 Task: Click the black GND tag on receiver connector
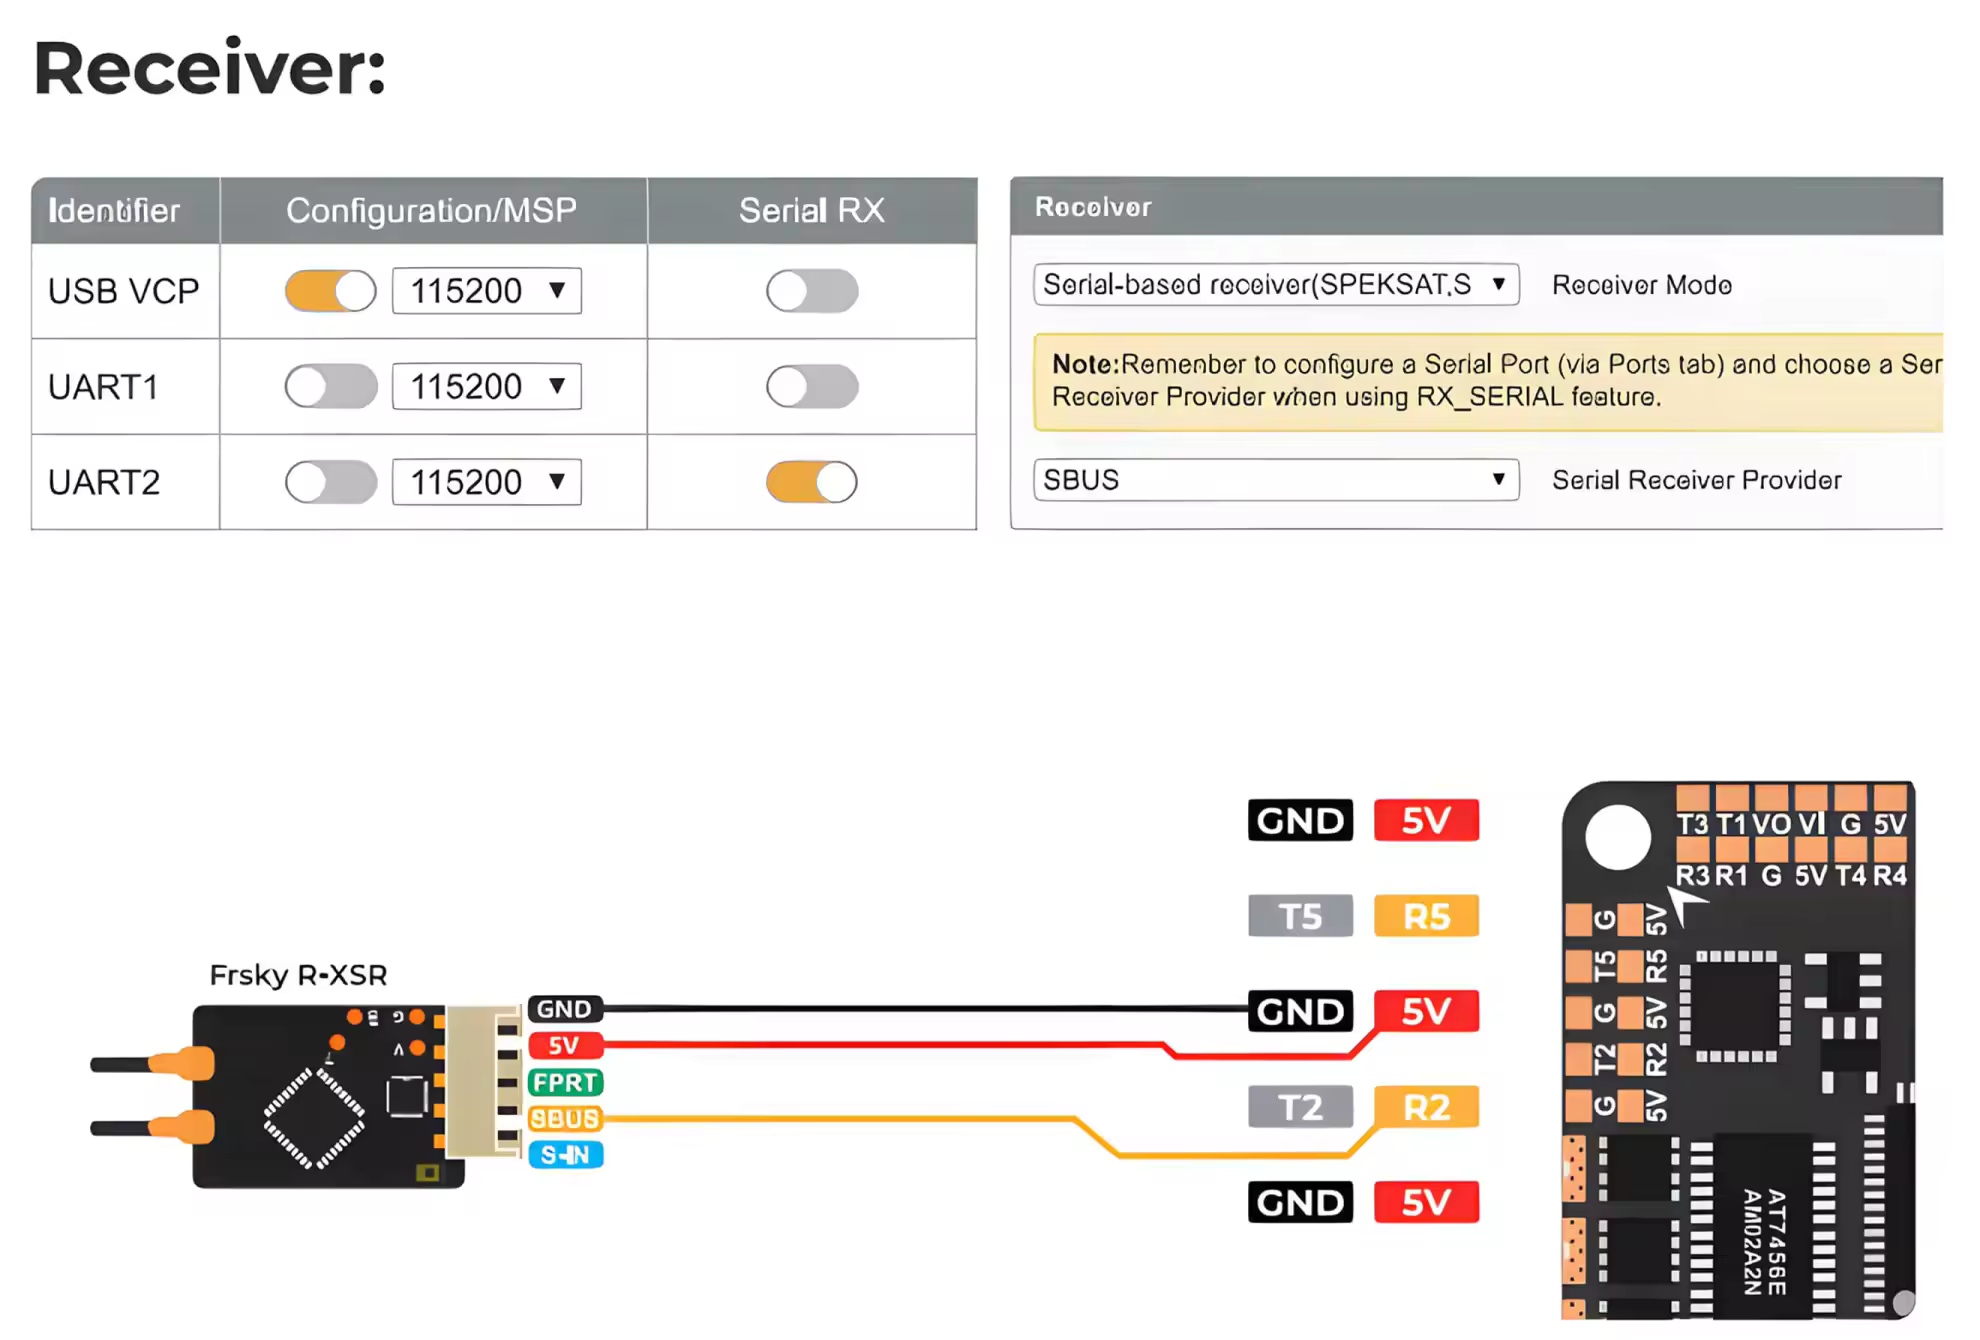pos(565,1009)
